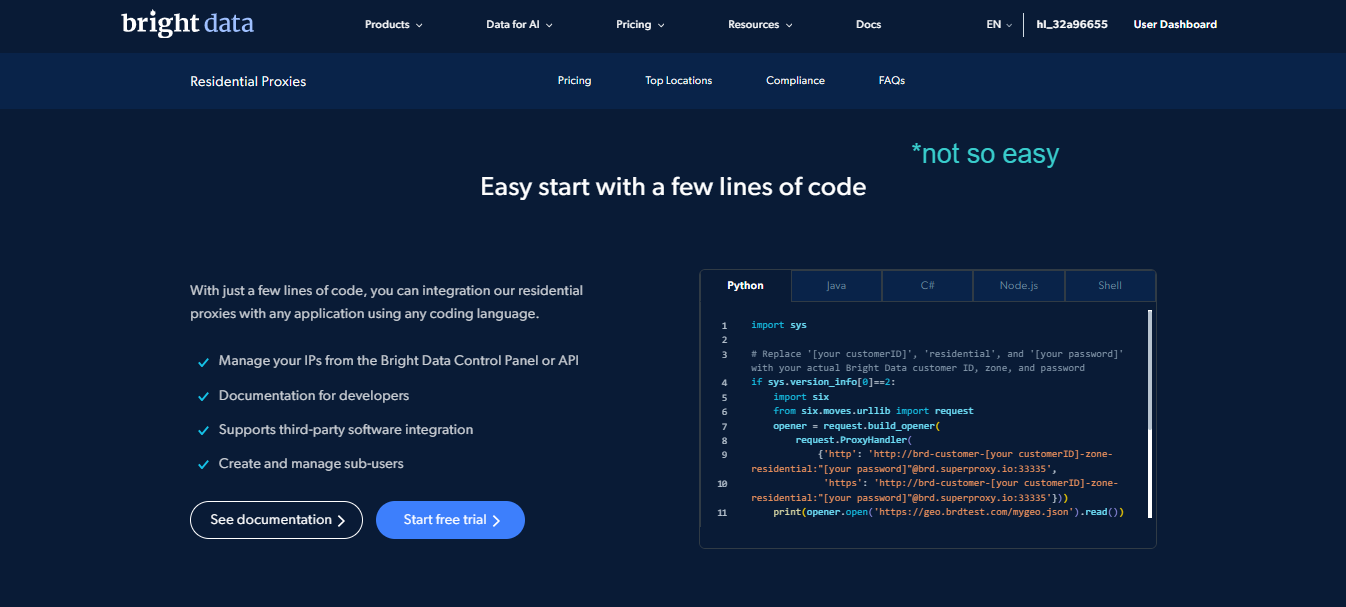Click the arrow icon in Start free trial
This screenshot has height=607, width=1346.
(496, 521)
